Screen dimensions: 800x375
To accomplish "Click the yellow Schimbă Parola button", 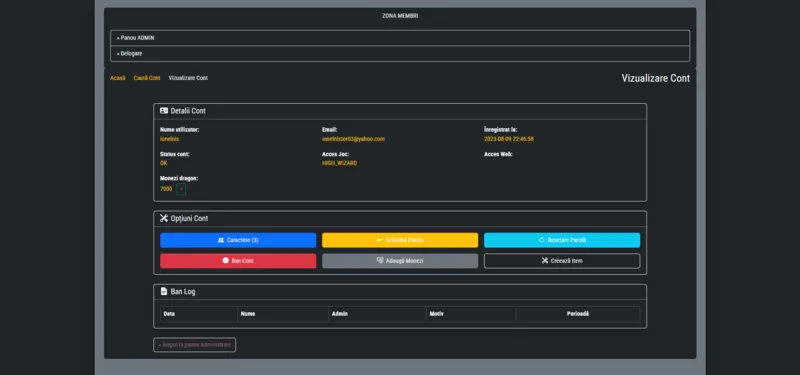I will pos(400,240).
